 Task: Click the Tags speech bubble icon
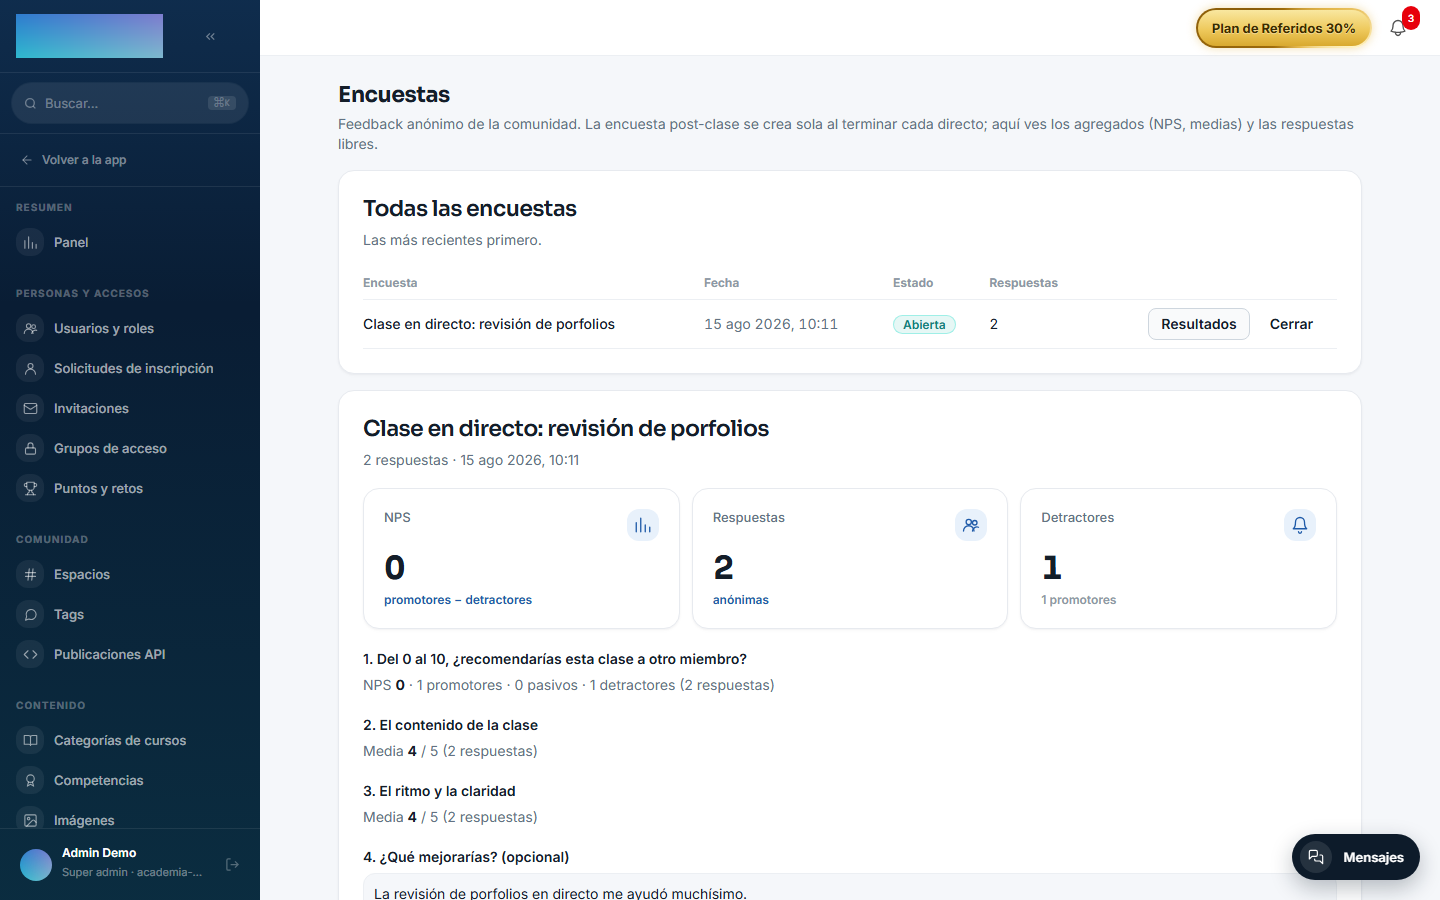click(31, 615)
